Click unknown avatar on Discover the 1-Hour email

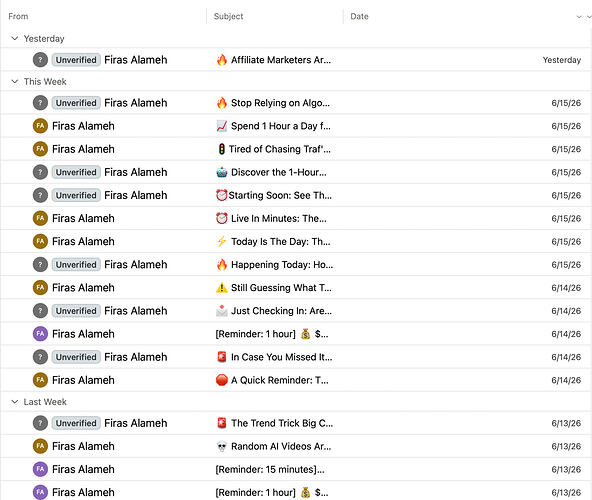(40, 172)
